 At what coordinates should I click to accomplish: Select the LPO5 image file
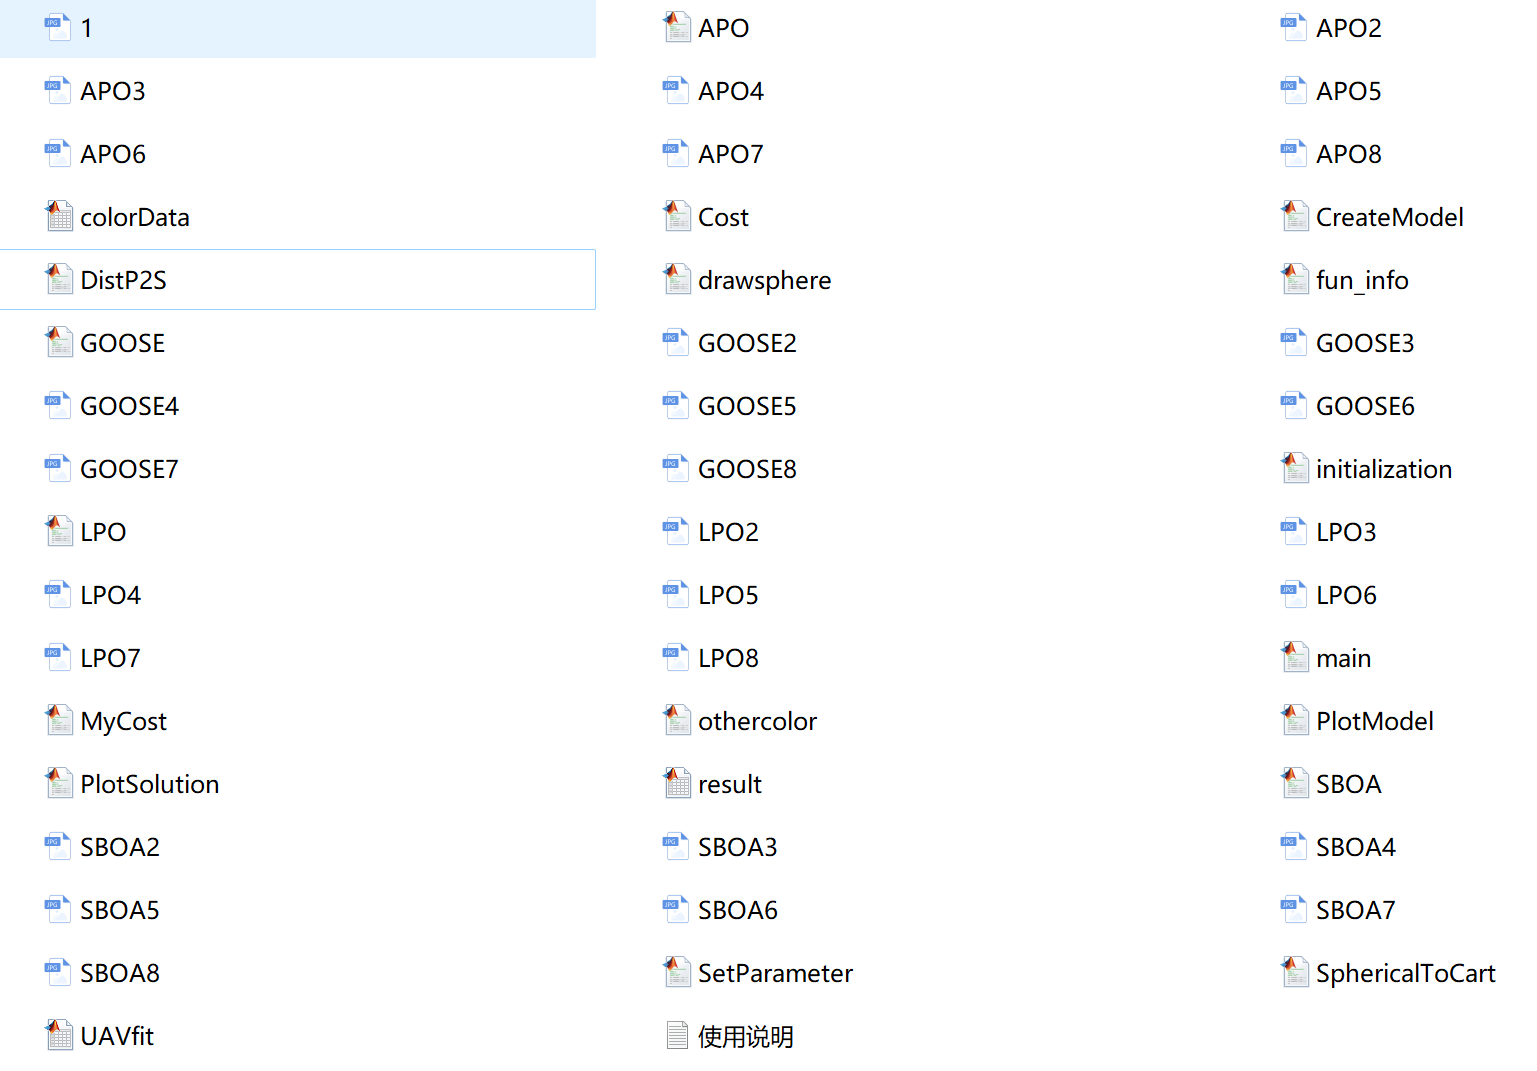728,595
